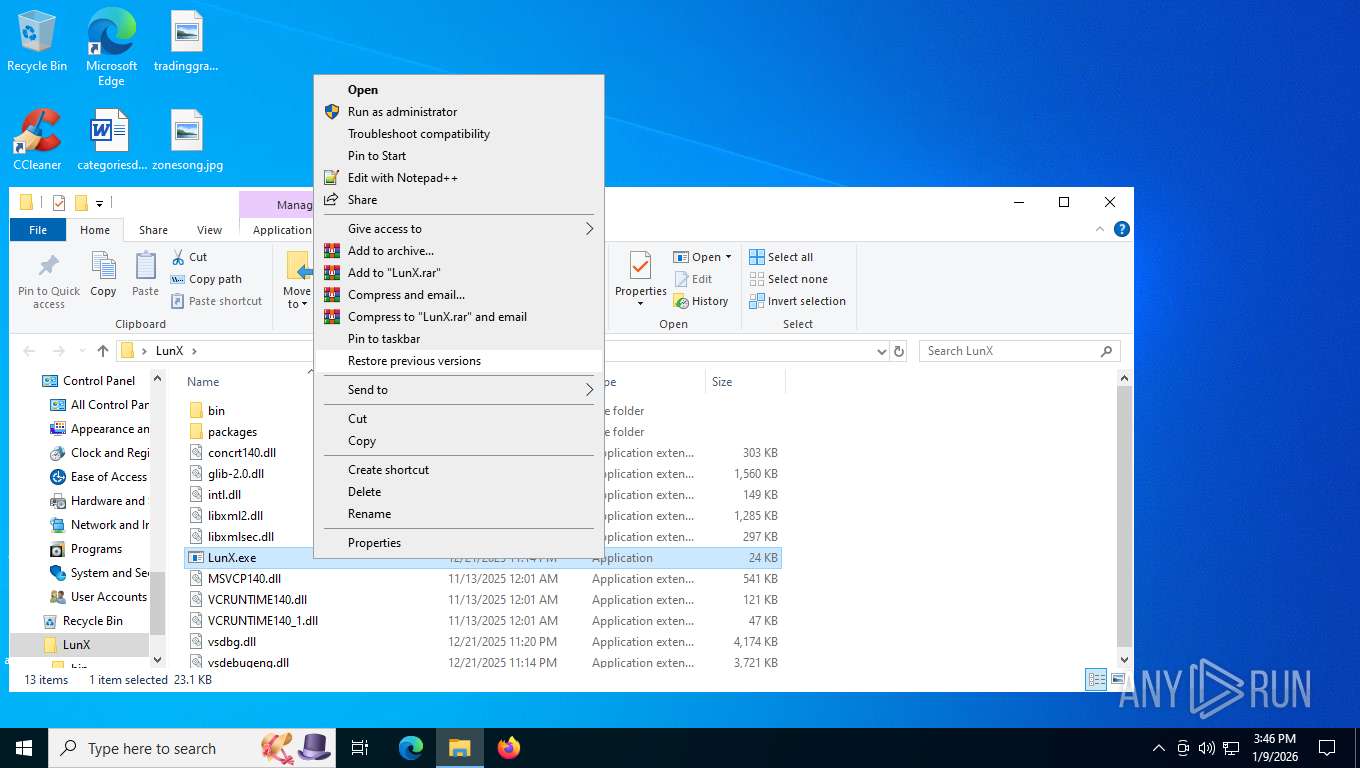Select Programs in navigation pane
The image size is (1360, 768).
click(96, 549)
